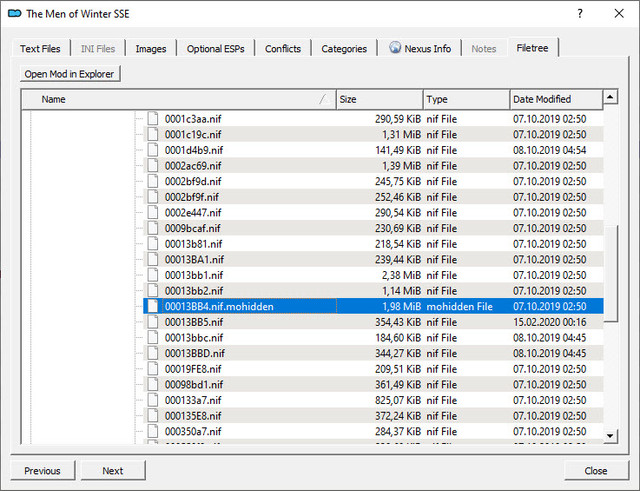Image resolution: width=640 pixels, height=491 pixels.
Task: Click the date 08.10.2019 04:54
Action: click(550, 151)
